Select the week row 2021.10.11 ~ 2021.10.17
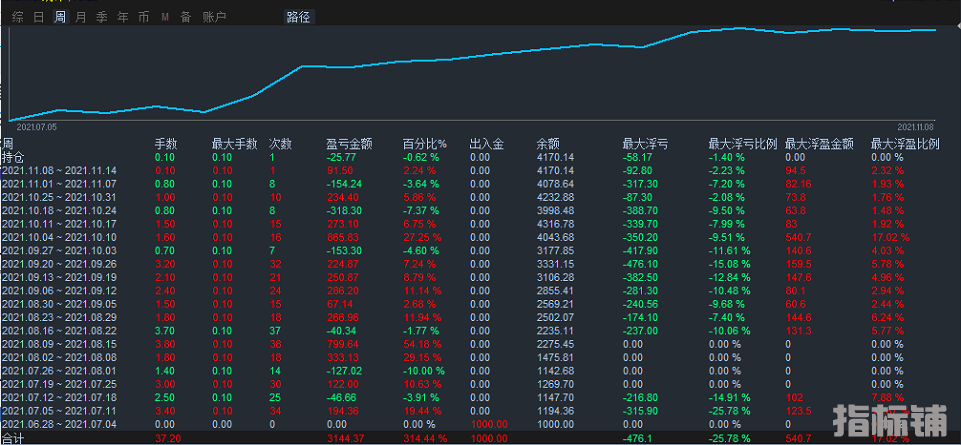The height and width of the screenshot is (445, 961). pos(59,224)
